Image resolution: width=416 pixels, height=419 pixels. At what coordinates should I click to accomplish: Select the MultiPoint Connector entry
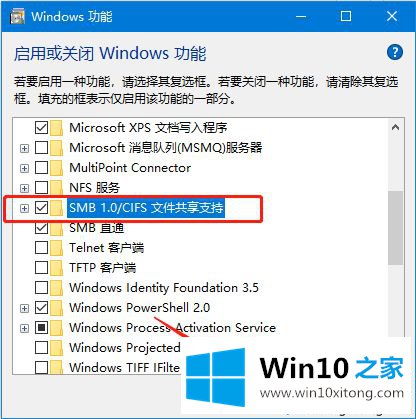tap(130, 168)
